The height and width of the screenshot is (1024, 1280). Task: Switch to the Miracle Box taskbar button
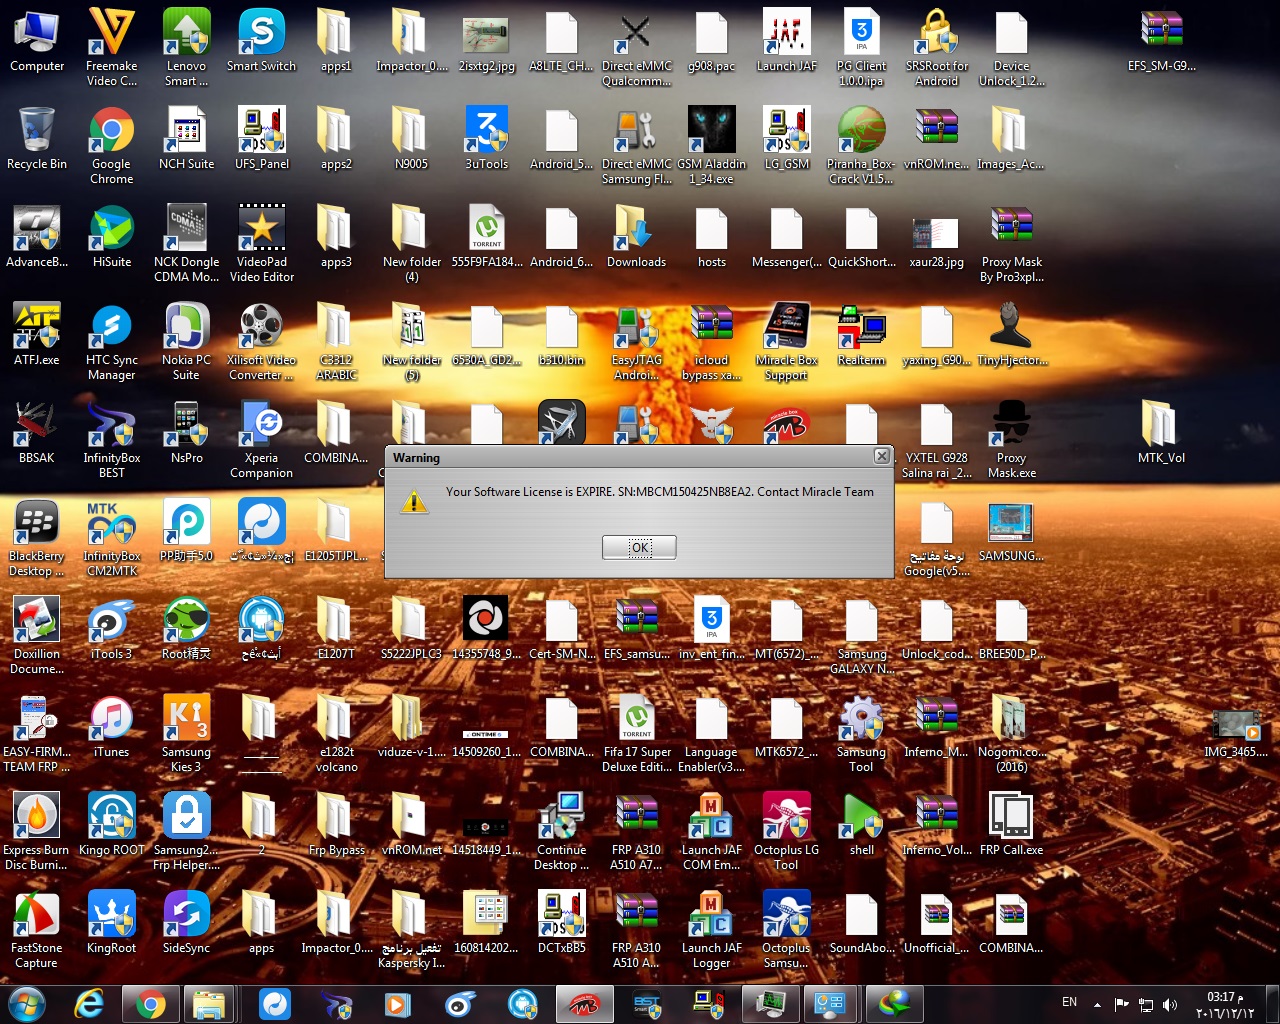(x=584, y=1003)
